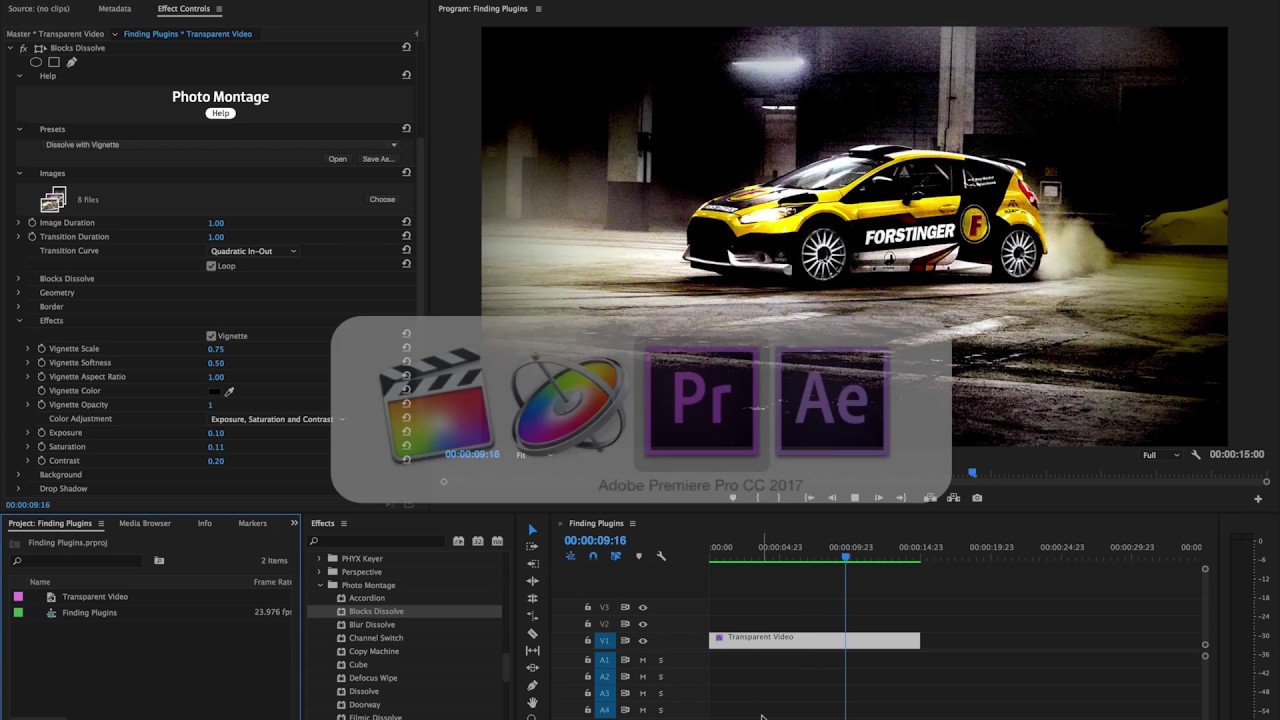The height and width of the screenshot is (720, 1280).
Task: Expand the Drop Shadow group
Action: tap(18, 489)
